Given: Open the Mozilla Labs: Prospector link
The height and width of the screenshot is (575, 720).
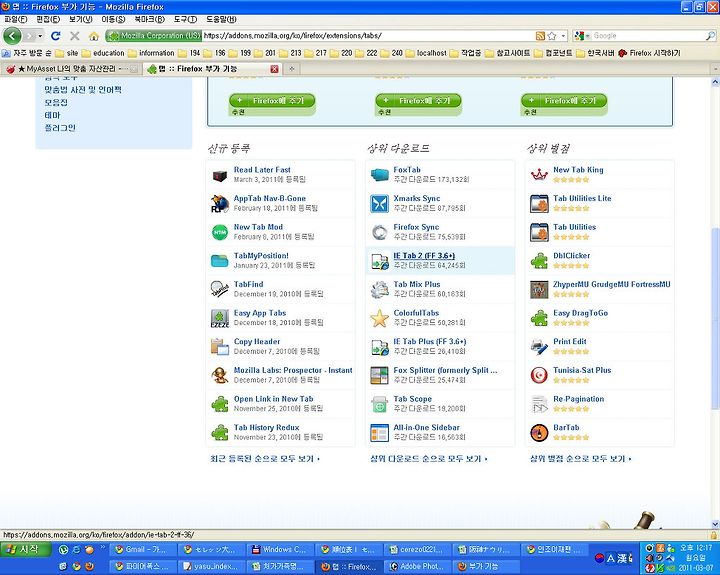Looking at the screenshot, I should click(293, 370).
